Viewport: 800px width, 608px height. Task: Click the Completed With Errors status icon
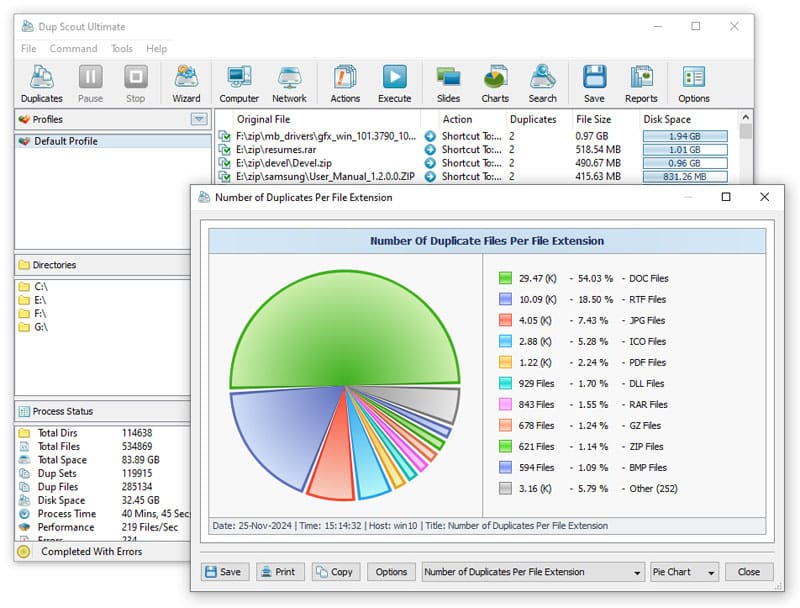click(24, 551)
